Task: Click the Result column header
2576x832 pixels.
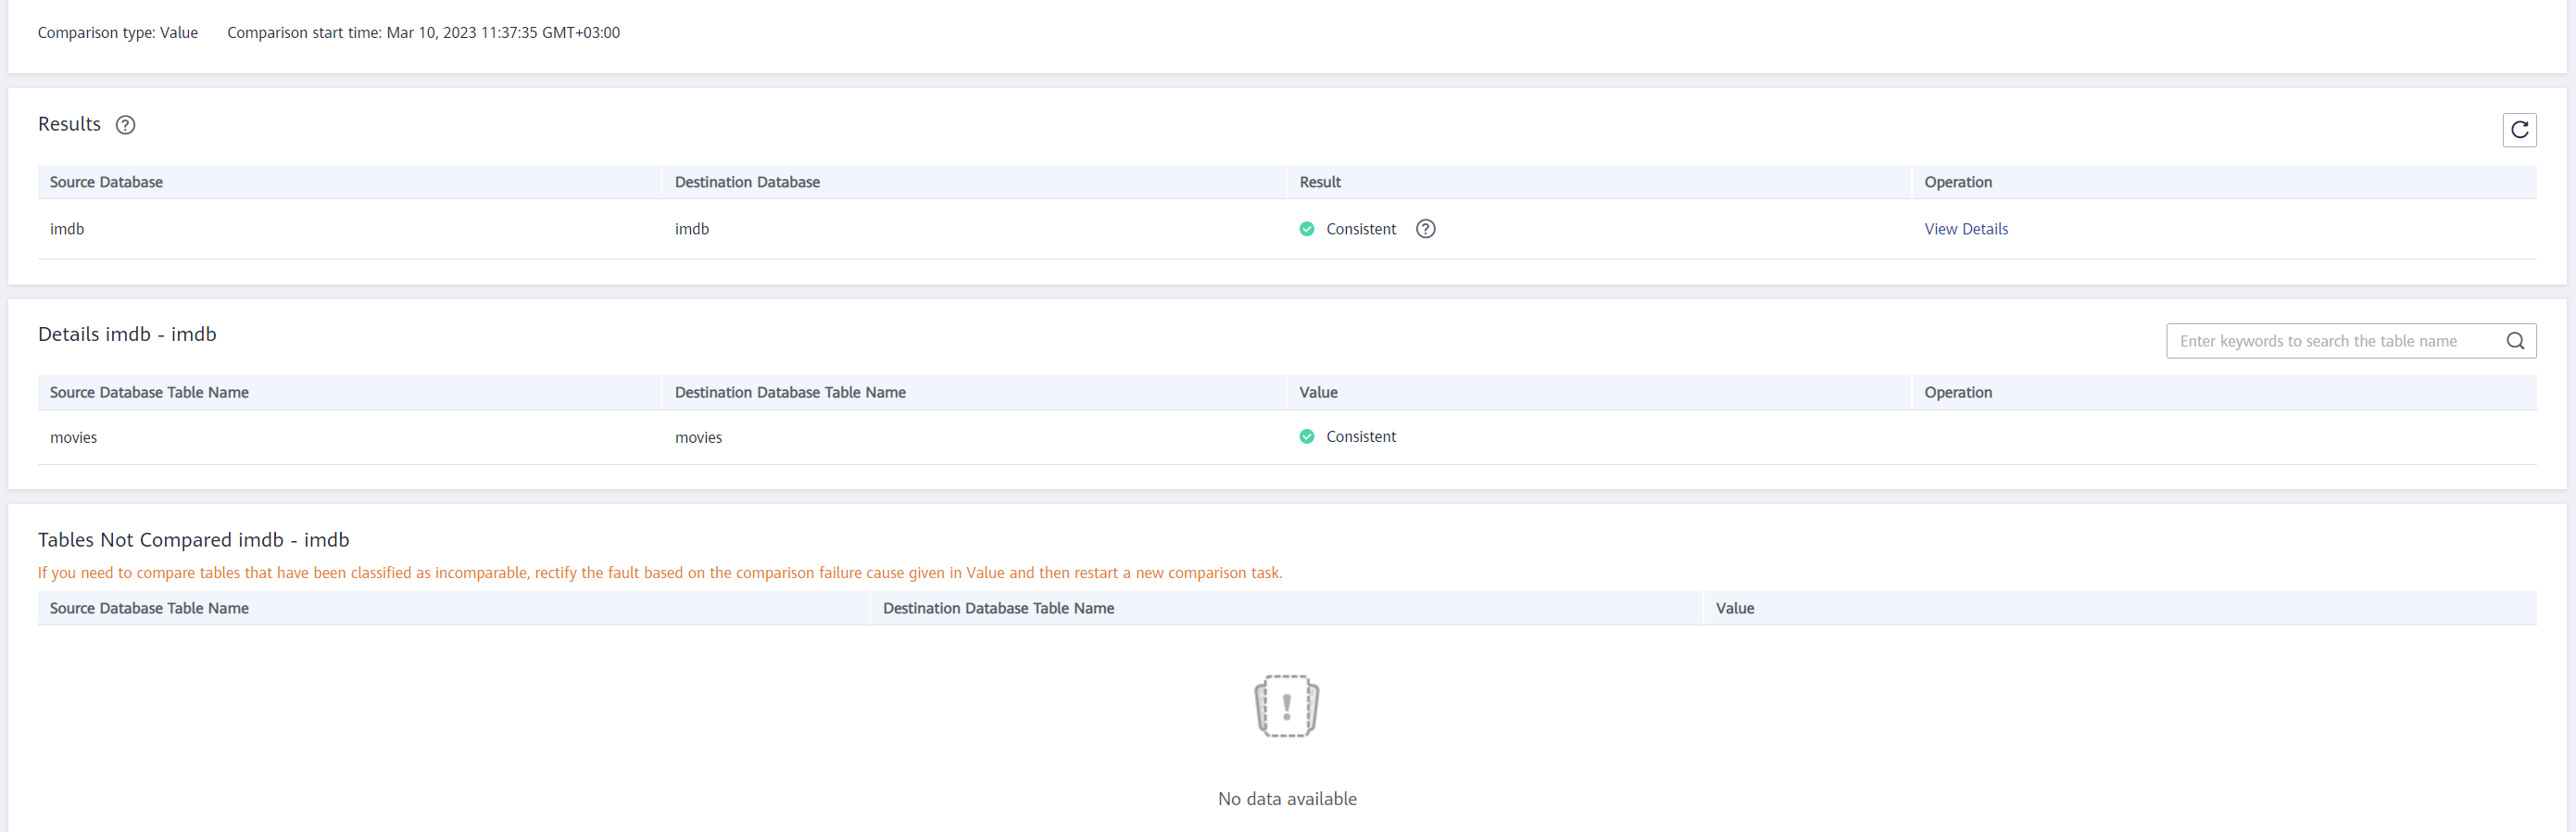Action: click(1319, 182)
